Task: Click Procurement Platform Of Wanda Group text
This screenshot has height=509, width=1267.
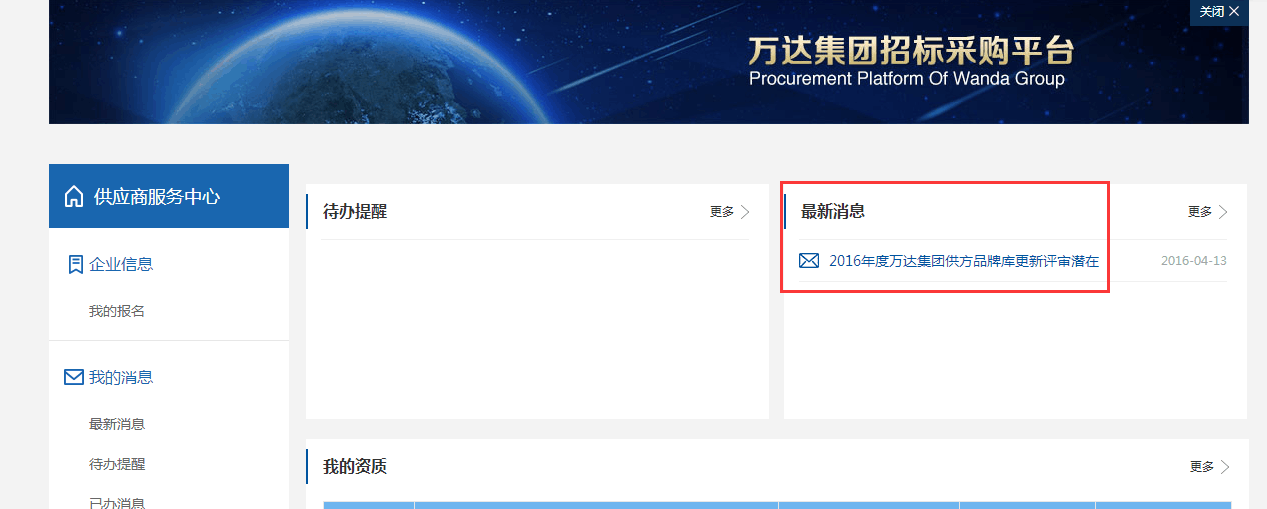Action: pyautogui.click(x=907, y=79)
